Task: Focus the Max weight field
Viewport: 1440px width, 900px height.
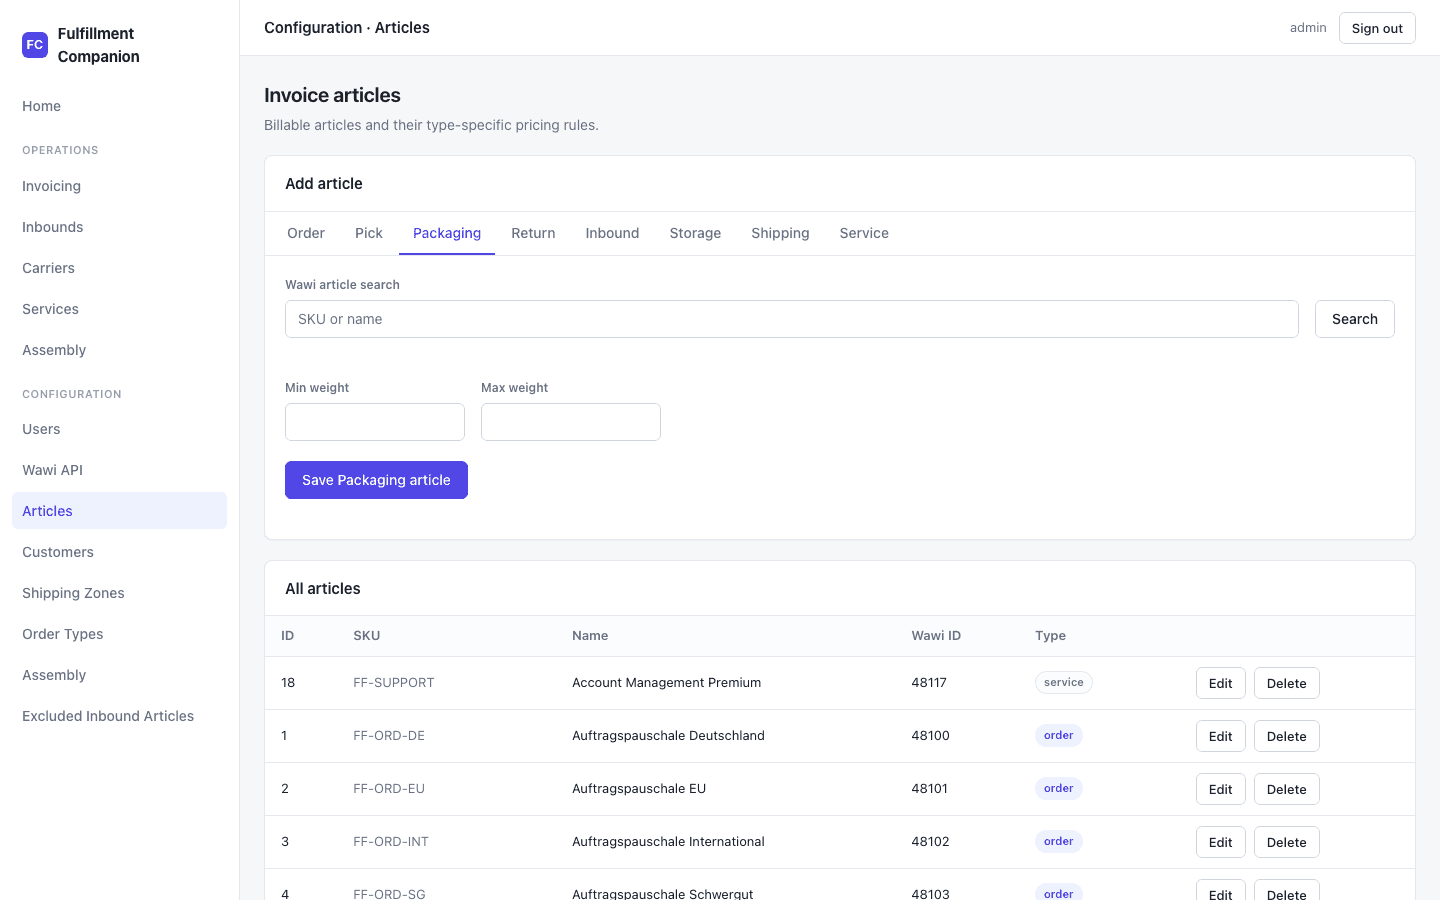Action: pyautogui.click(x=571, y=422)
